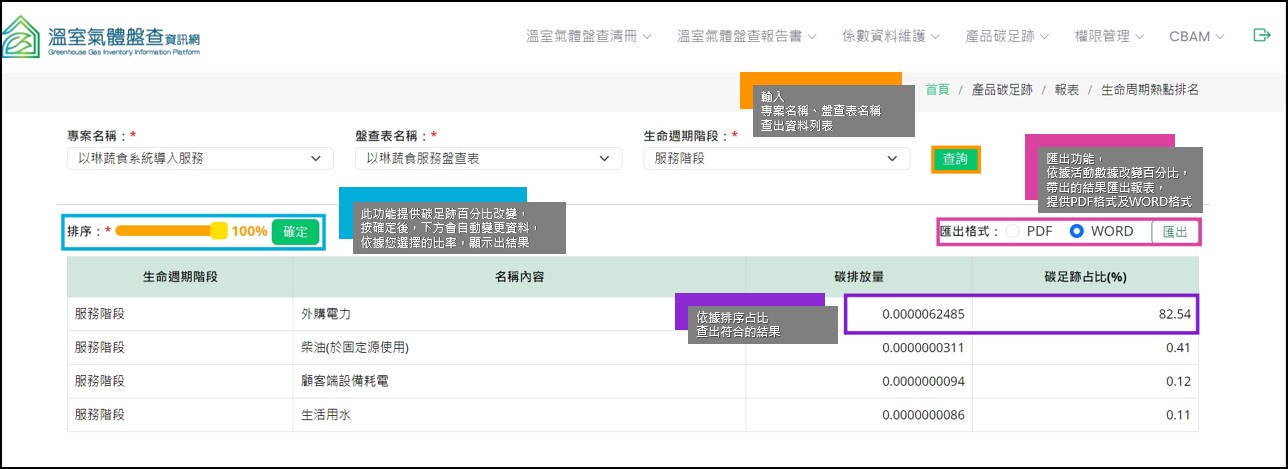This screenshot has height=469, width=1288.
Task: Open the 盤查表名稱 dropdown
Action: 487,158
